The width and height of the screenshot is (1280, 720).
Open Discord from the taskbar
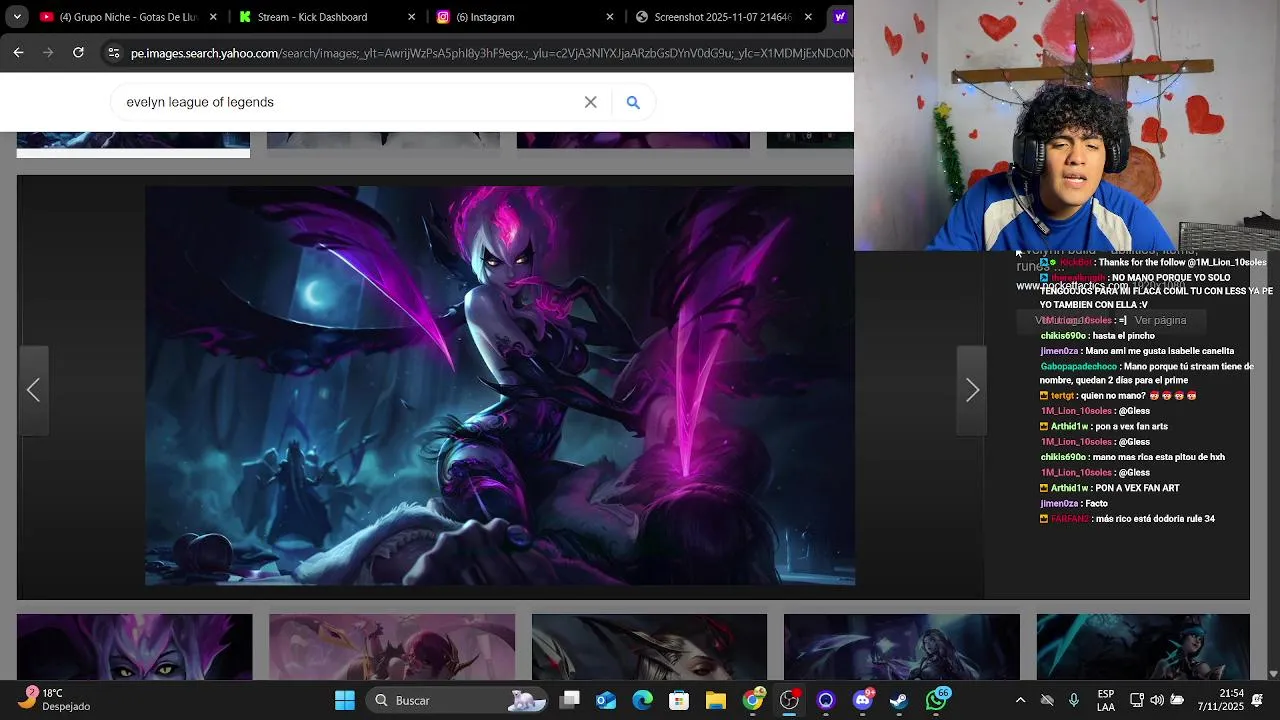(x=863, y=700)
